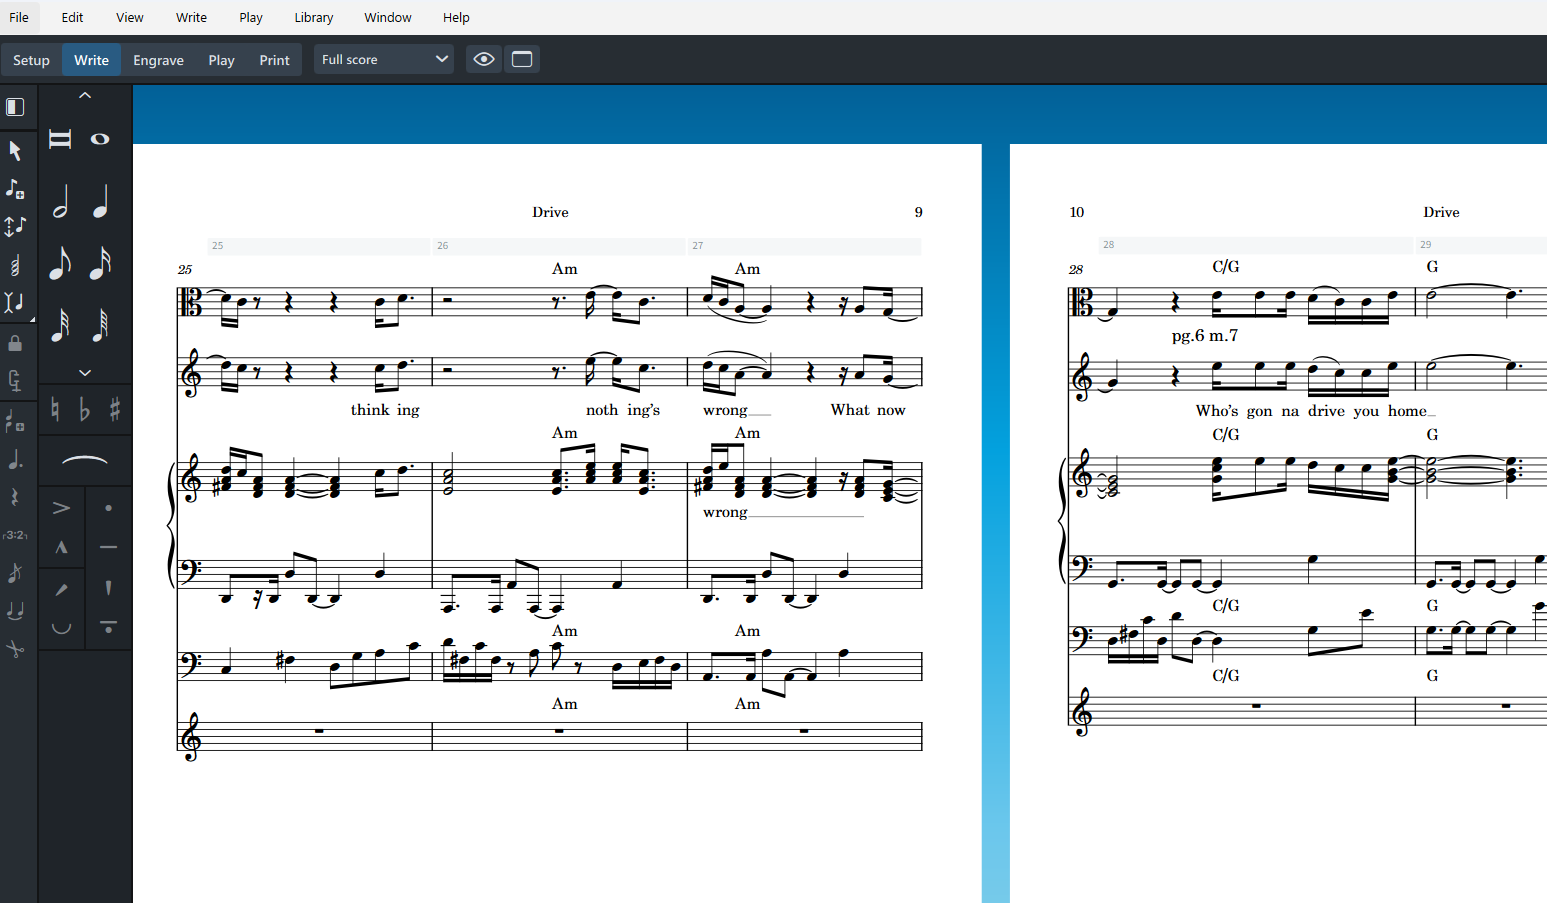Pick the whole note duration
The width and height of the screenshot is (1547, 903).
pos(100,139)
